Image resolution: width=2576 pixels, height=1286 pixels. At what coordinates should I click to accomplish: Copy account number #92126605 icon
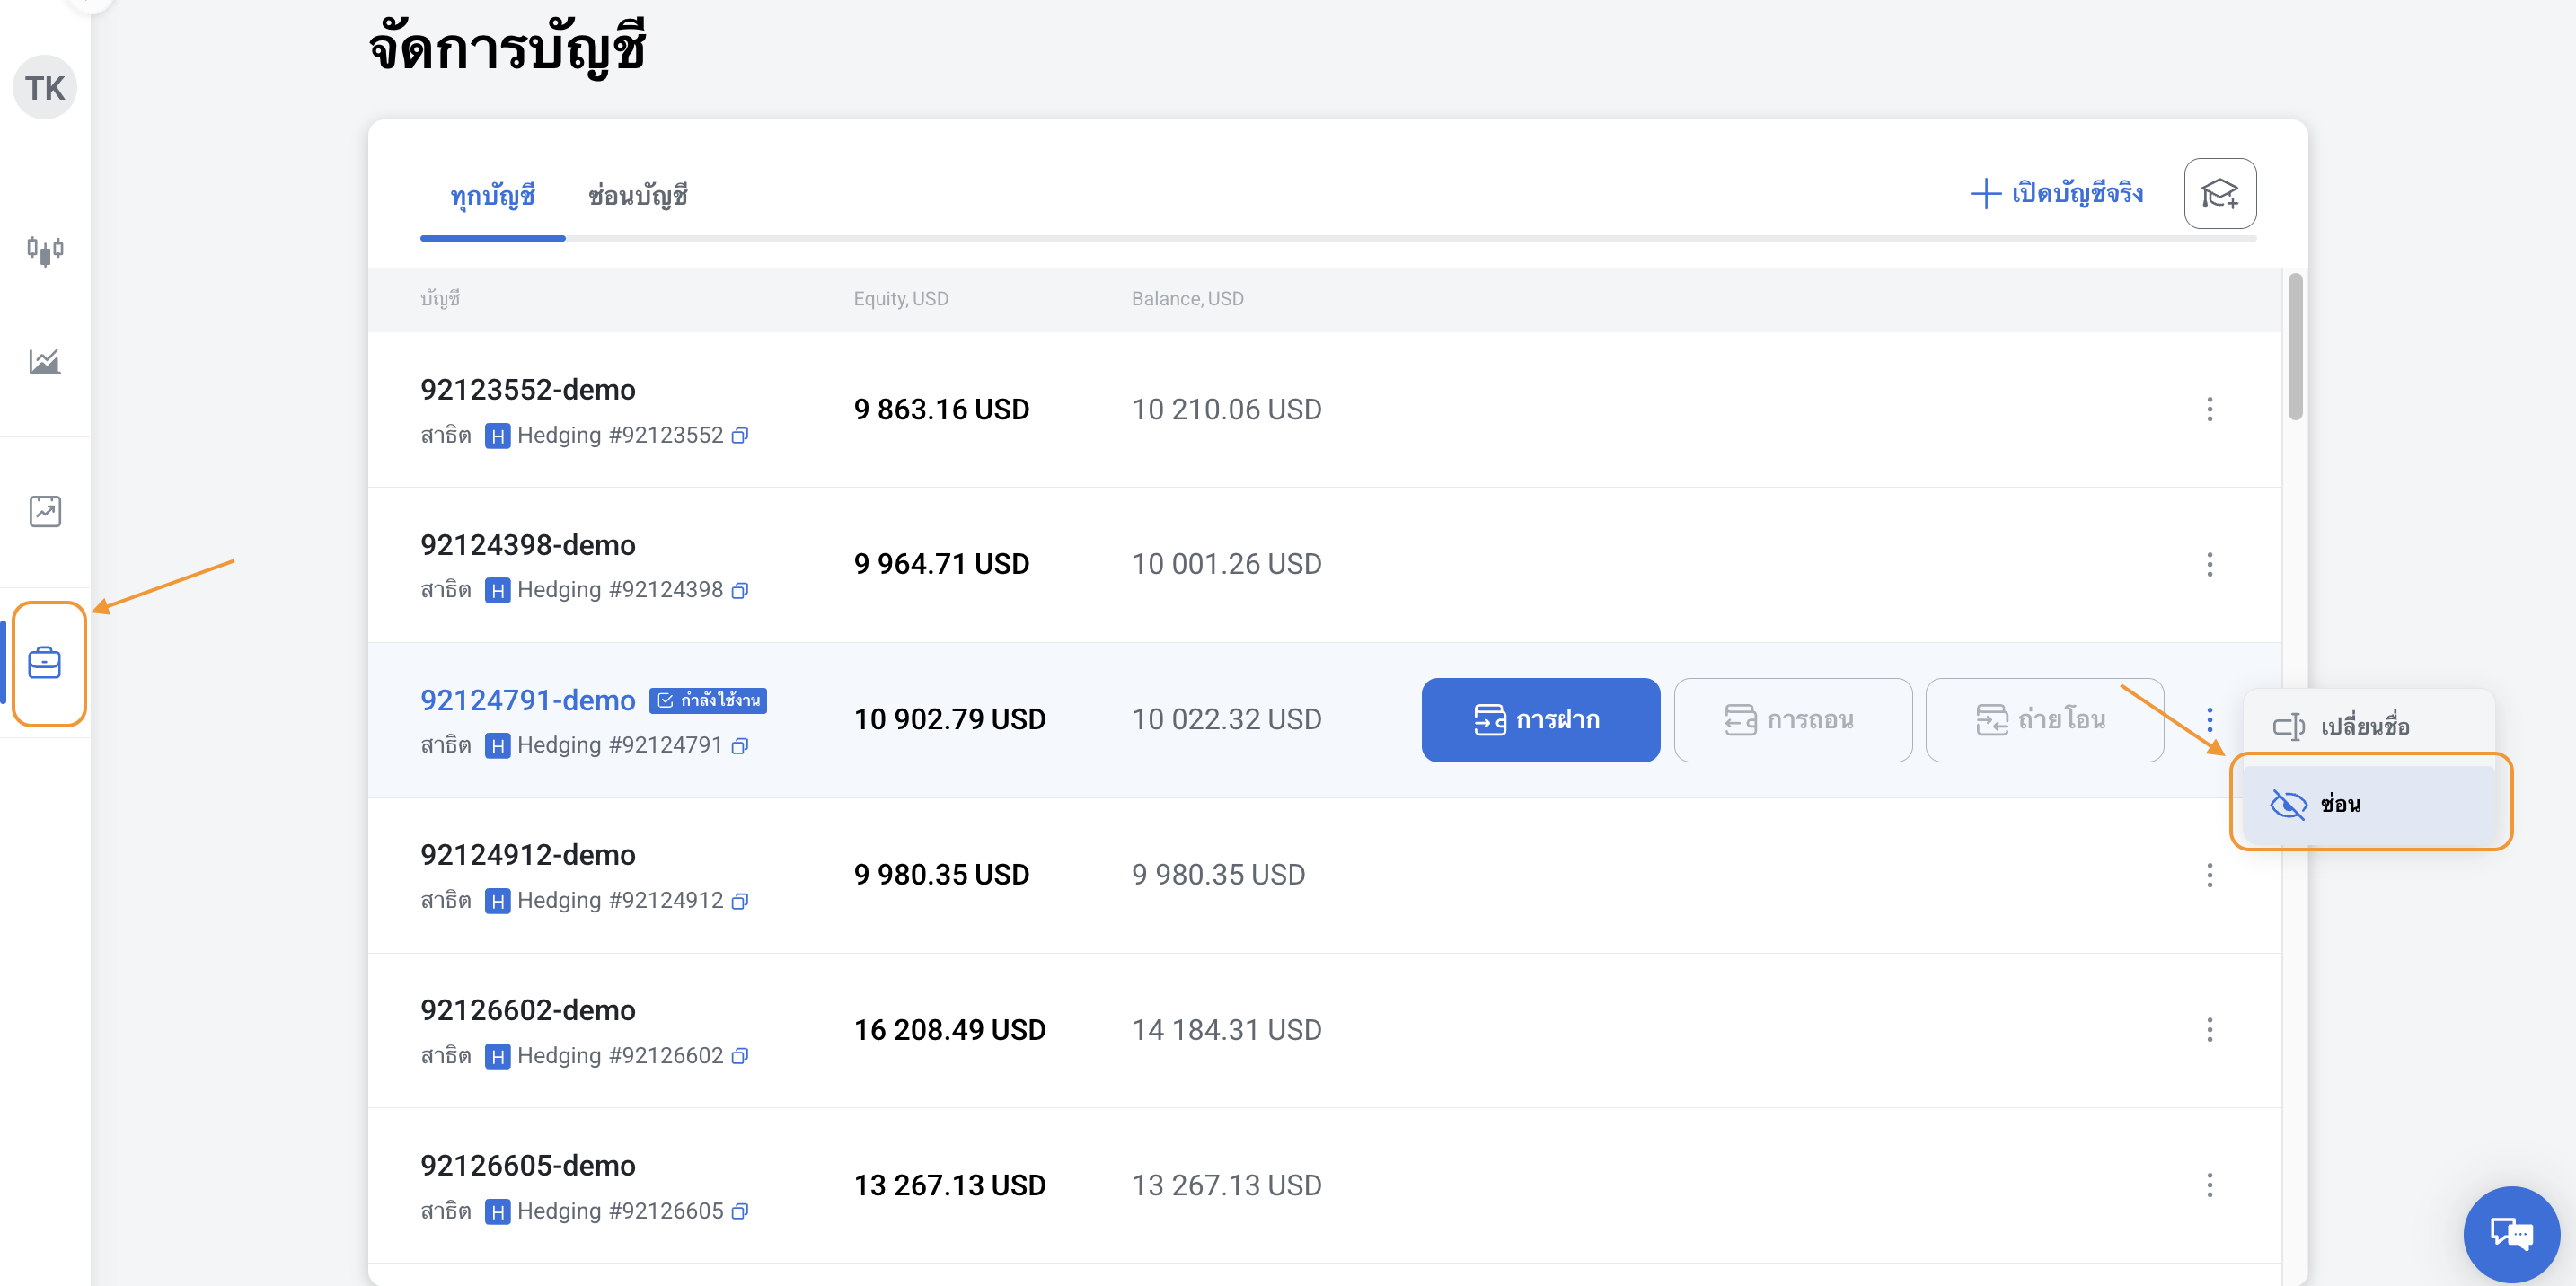(x=740, y=1212)
